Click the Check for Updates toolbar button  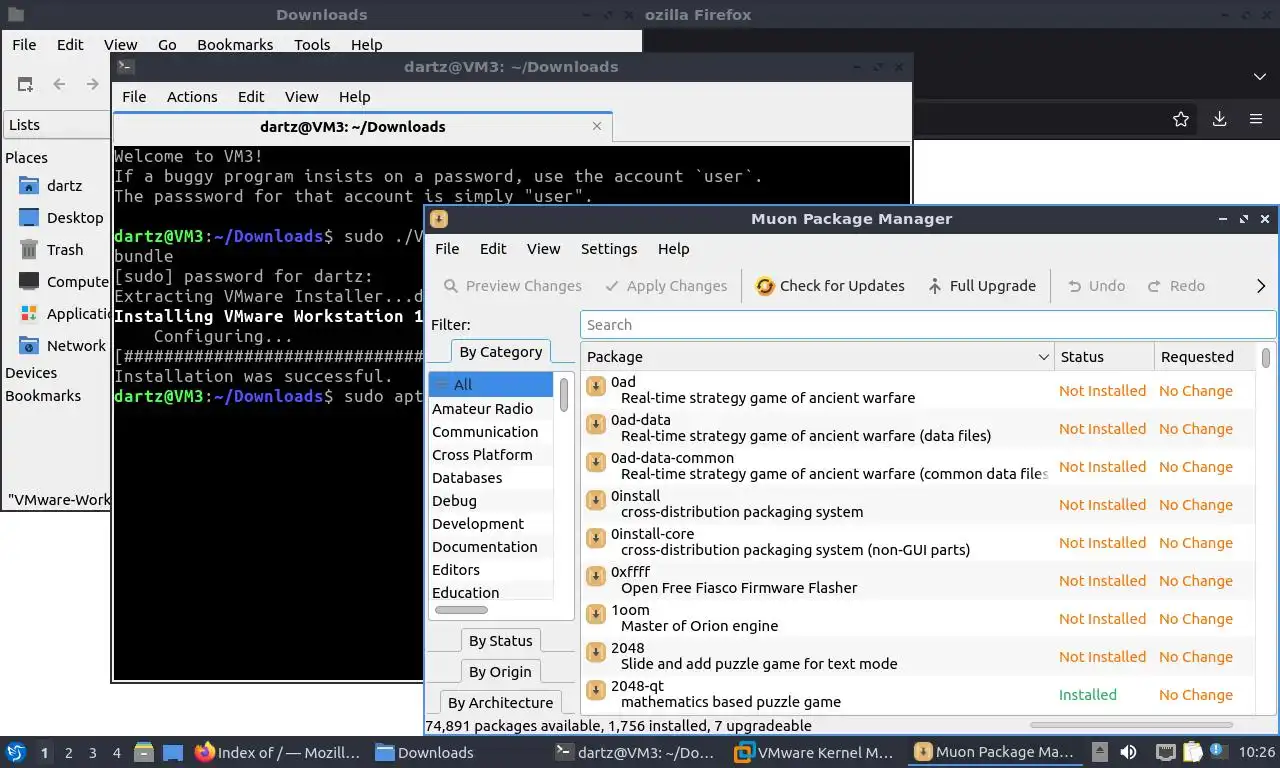[830, 286]
